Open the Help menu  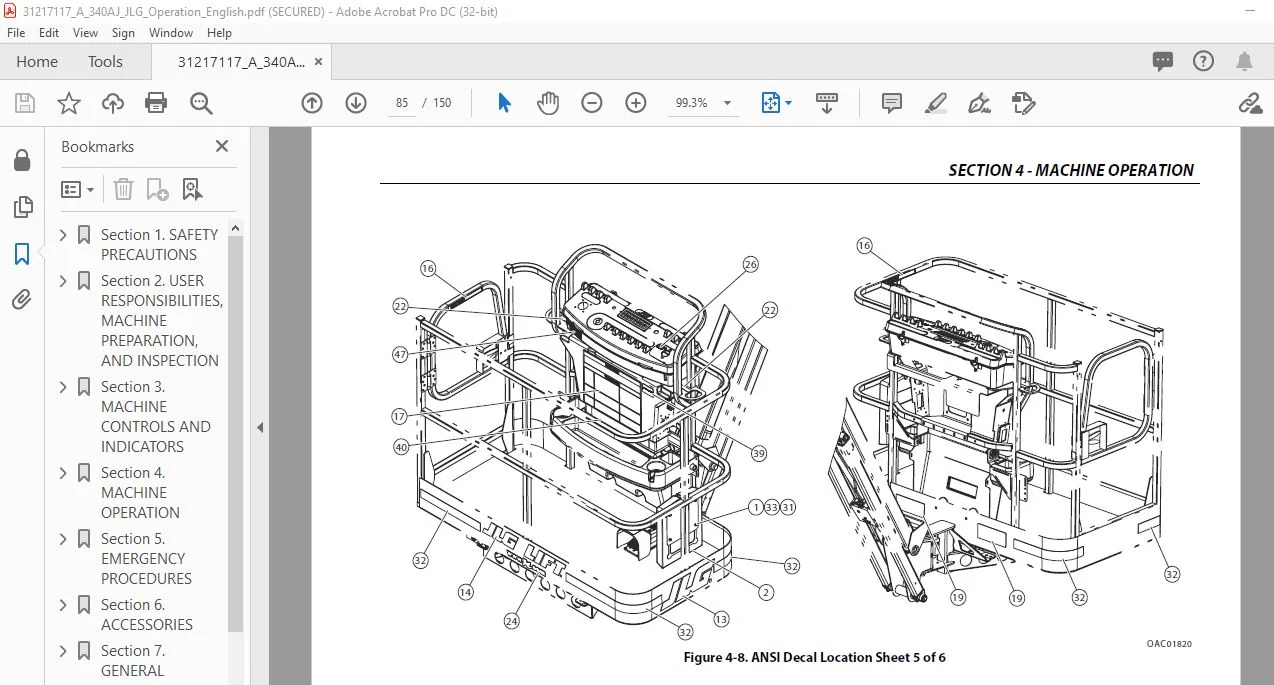point(219,33)
